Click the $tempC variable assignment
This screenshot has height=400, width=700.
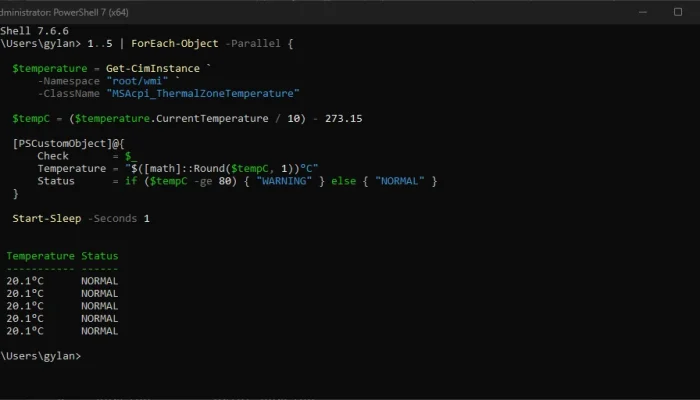(31, 118)
